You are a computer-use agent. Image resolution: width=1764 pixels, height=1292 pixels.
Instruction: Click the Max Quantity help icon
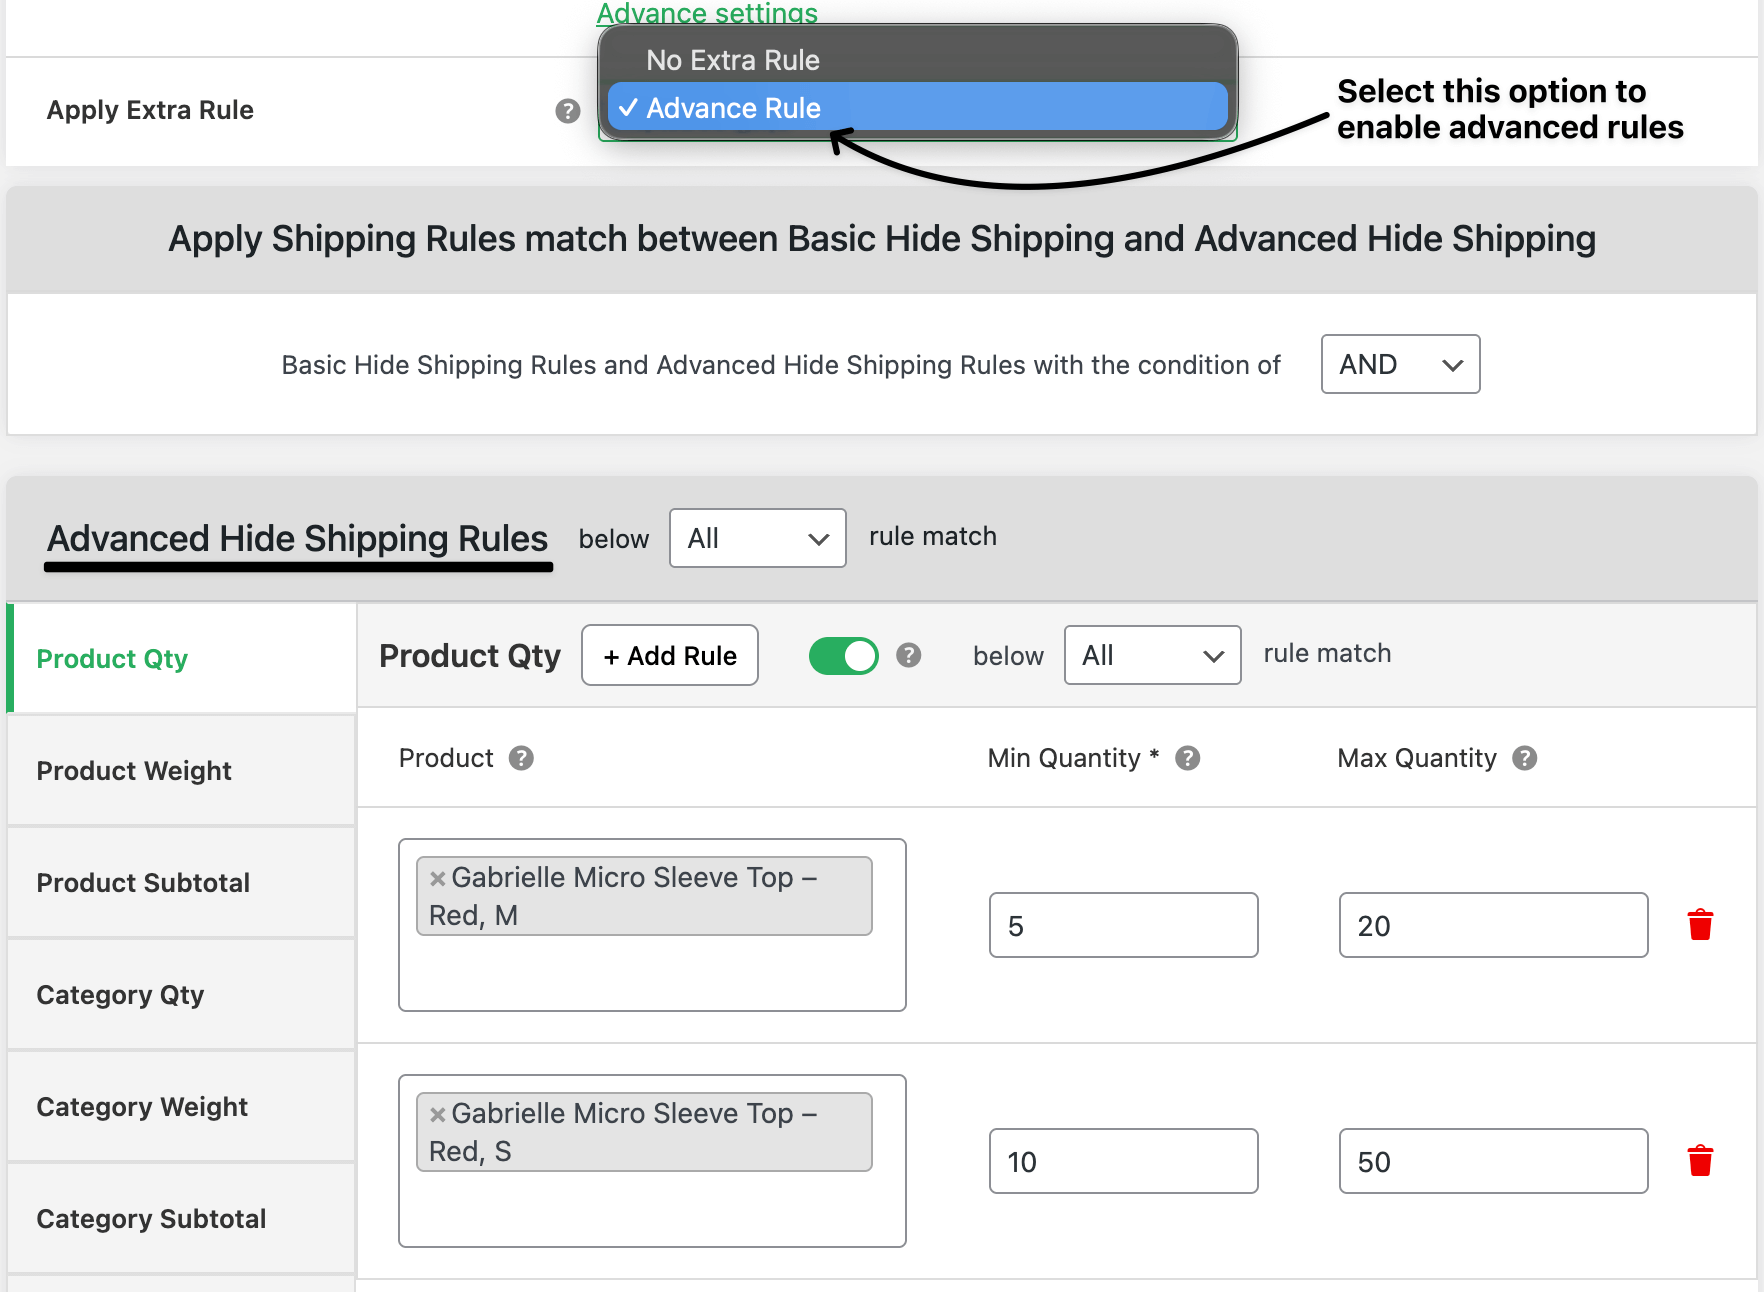(x=1524, y=758)
